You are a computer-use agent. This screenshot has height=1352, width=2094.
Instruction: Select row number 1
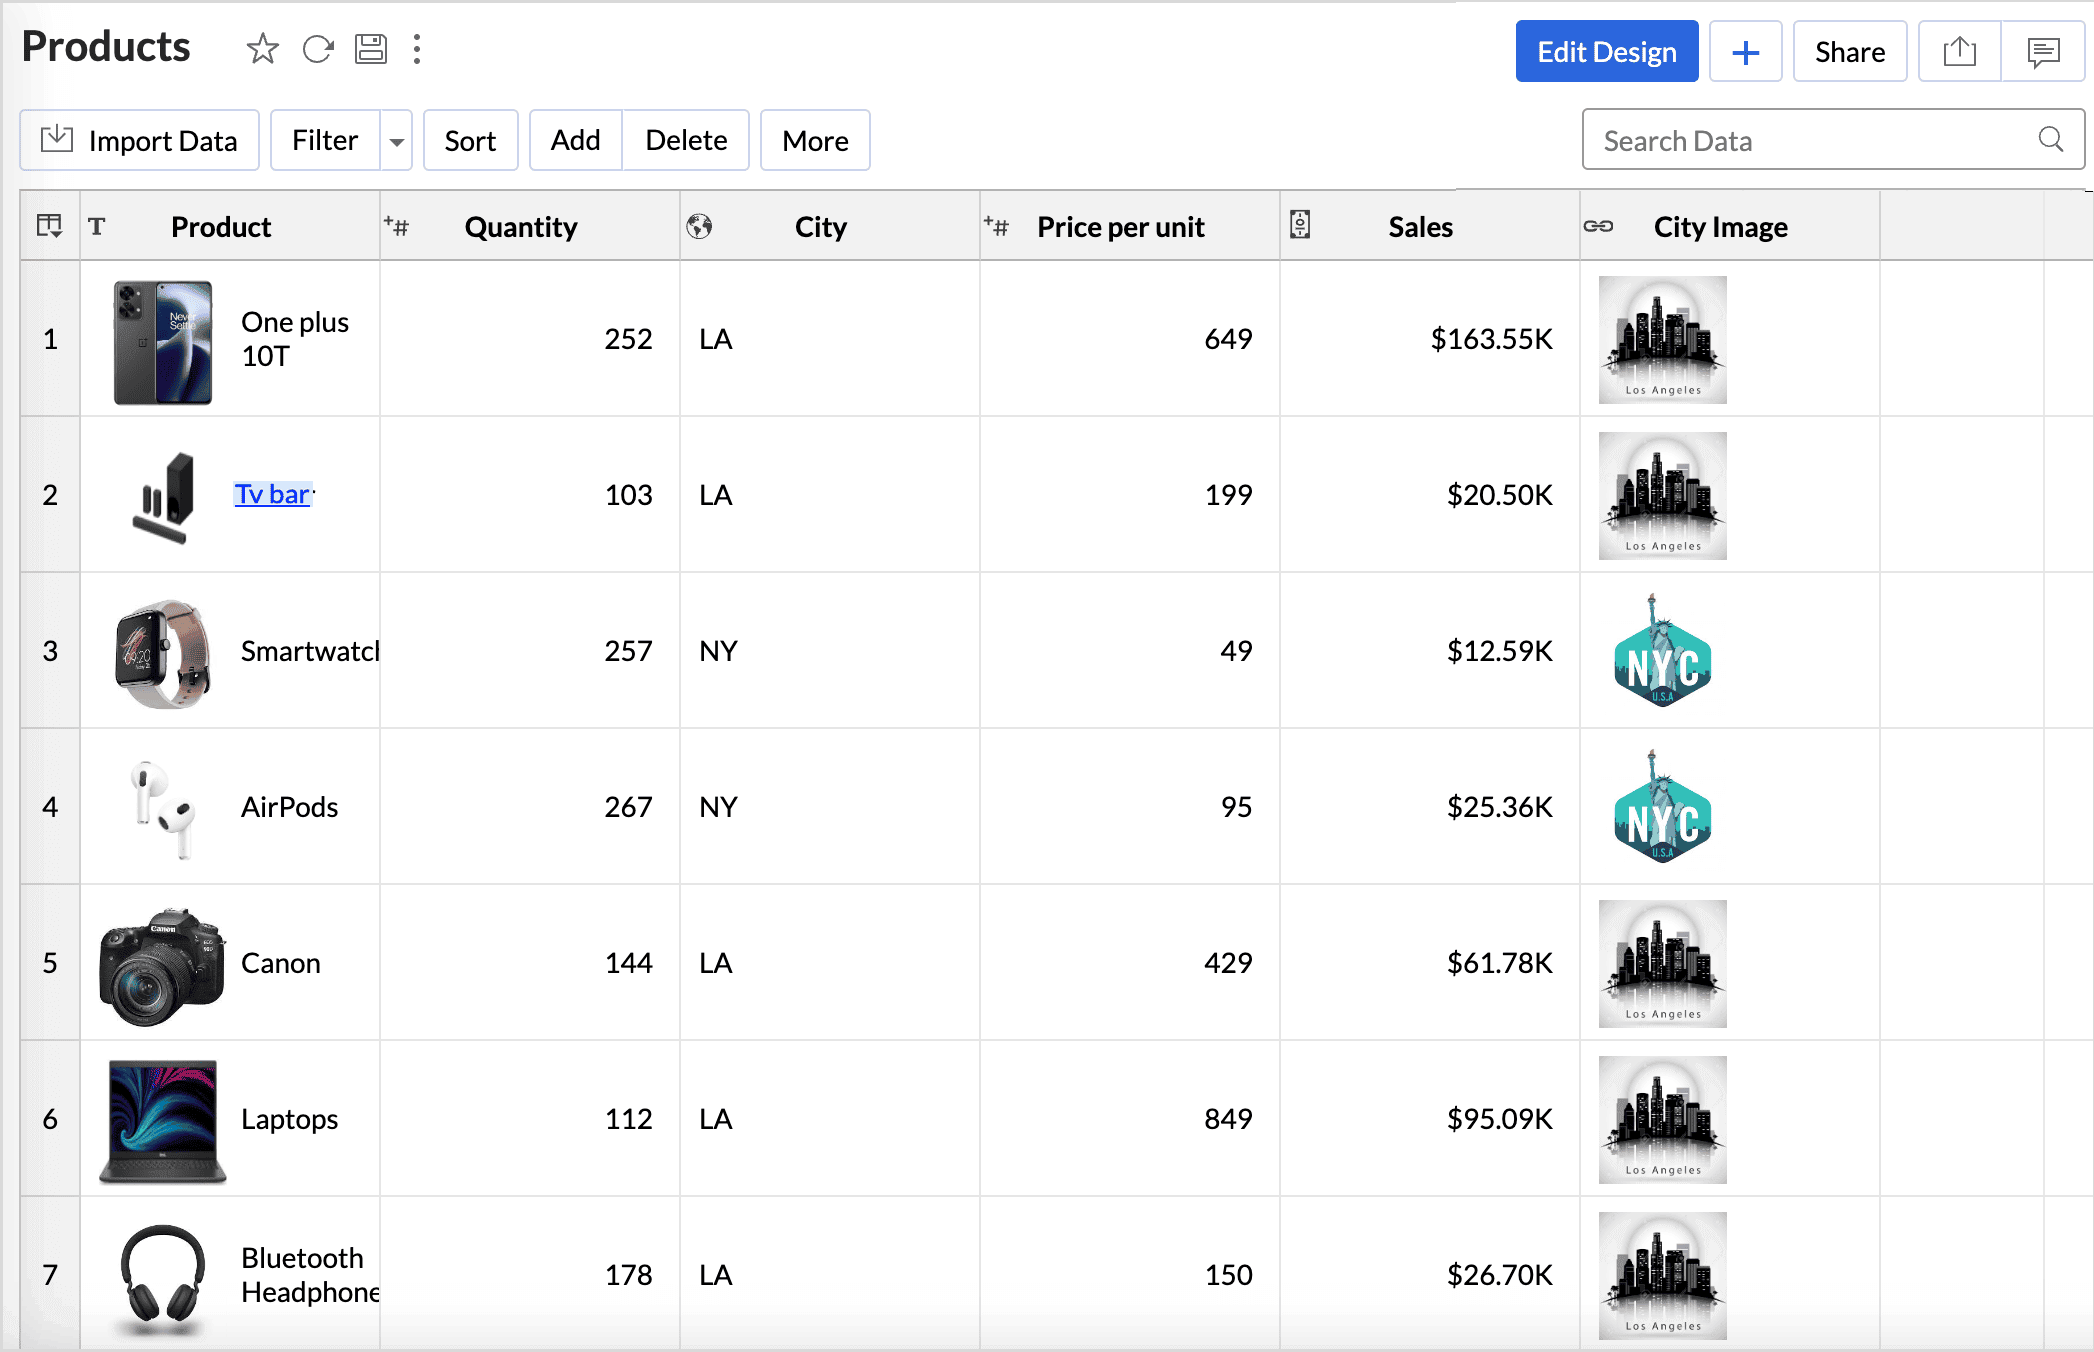click(x=50, y=339)
